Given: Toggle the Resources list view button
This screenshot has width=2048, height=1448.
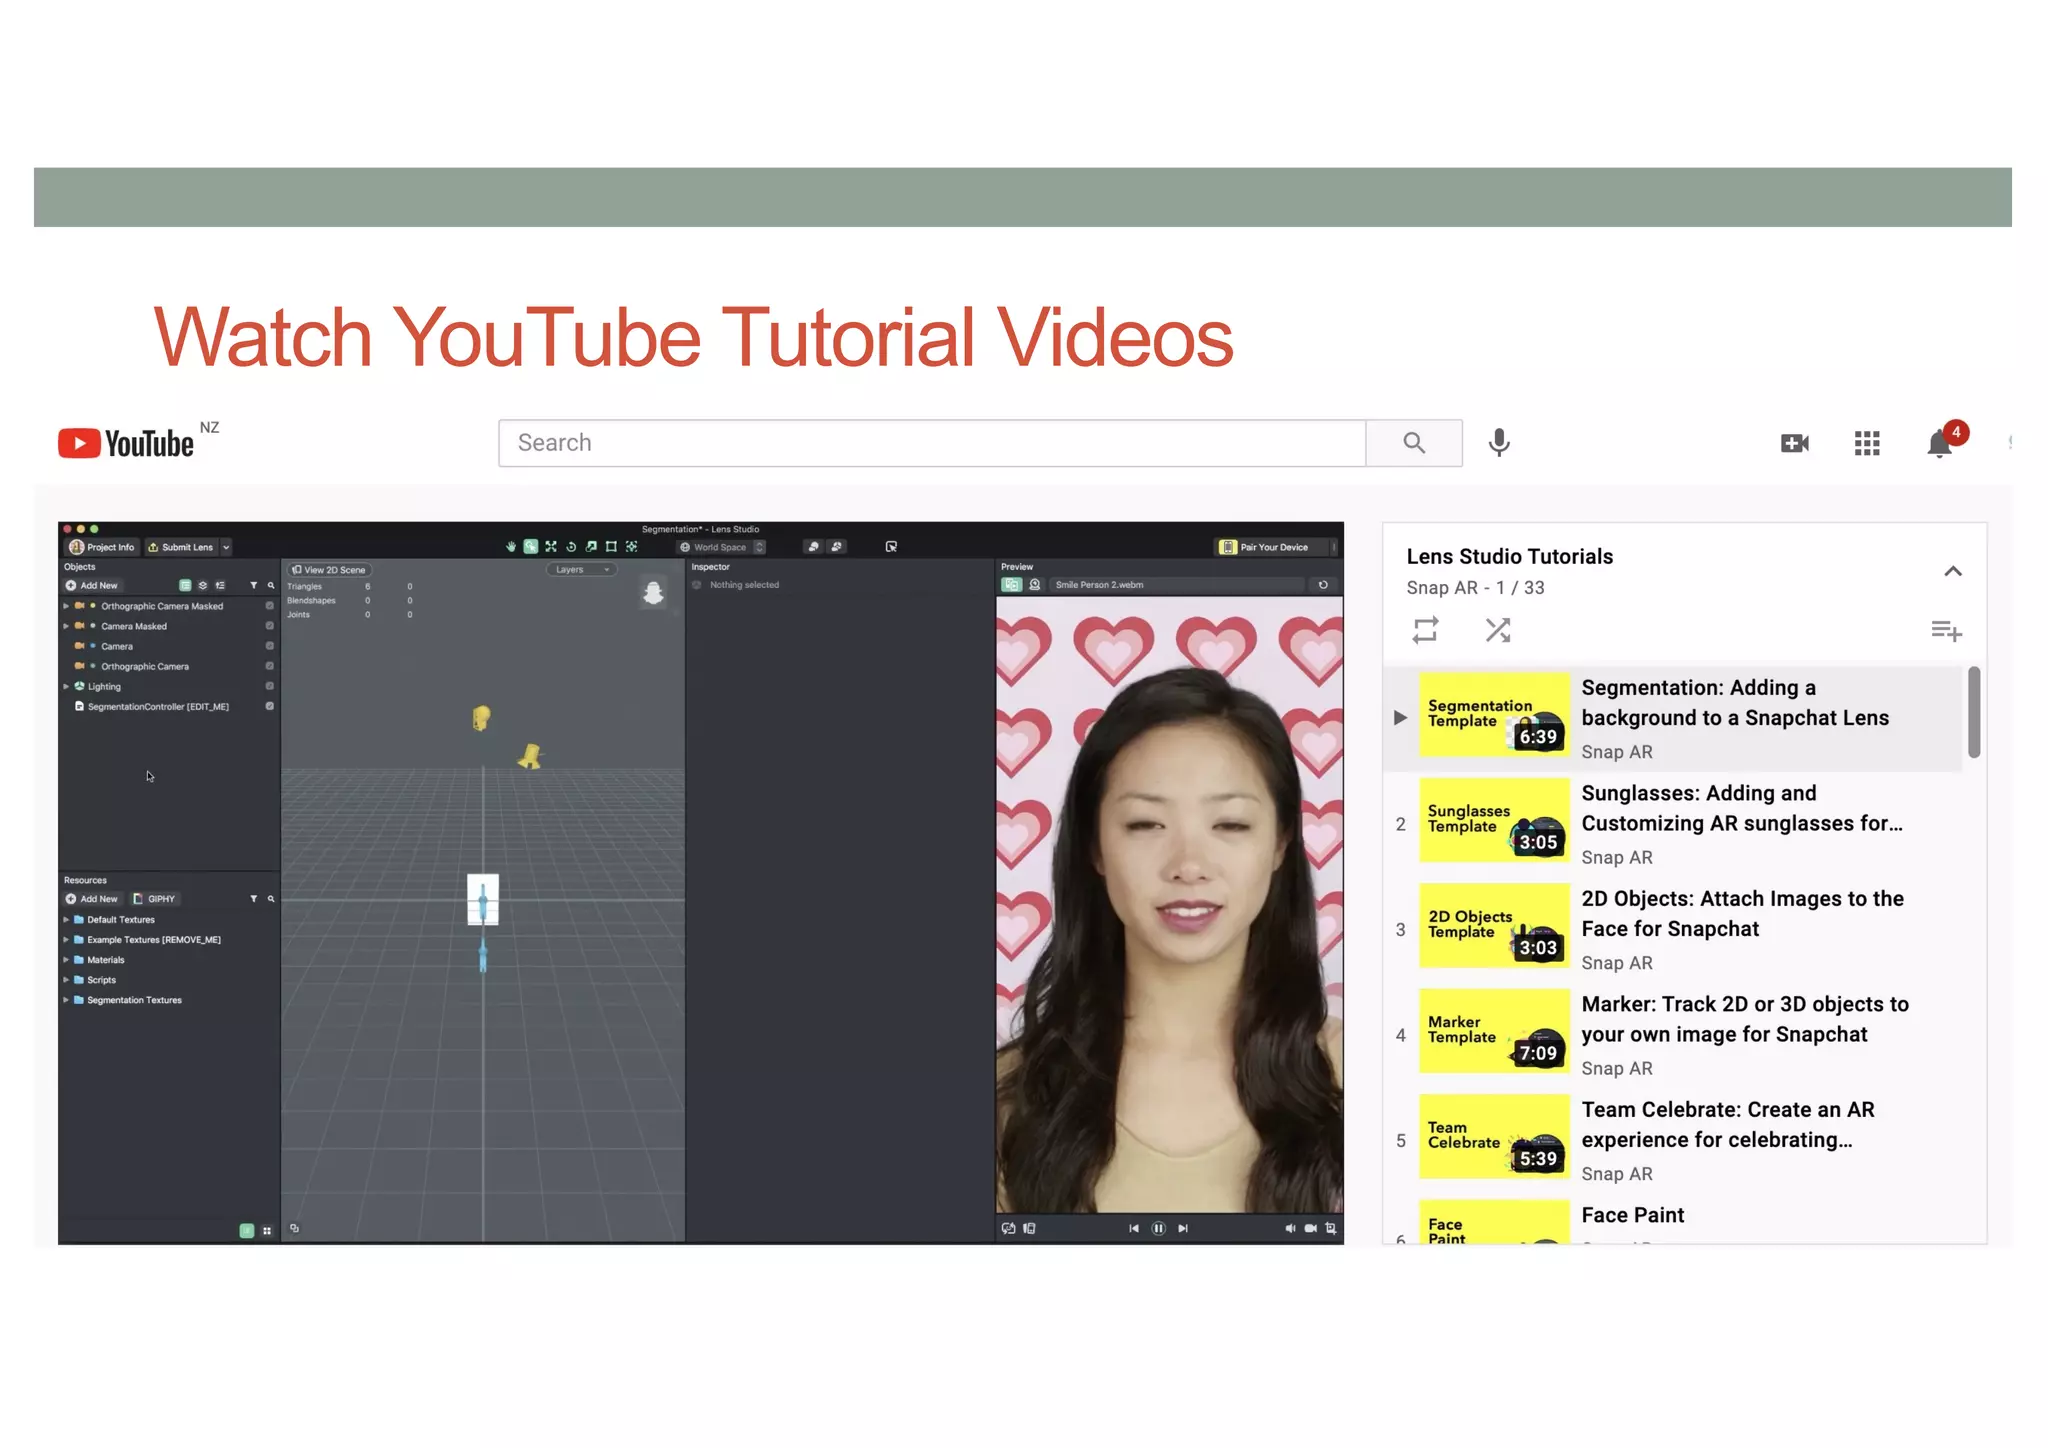Looking at the screenshot, I should click(x=247, y=1231).
